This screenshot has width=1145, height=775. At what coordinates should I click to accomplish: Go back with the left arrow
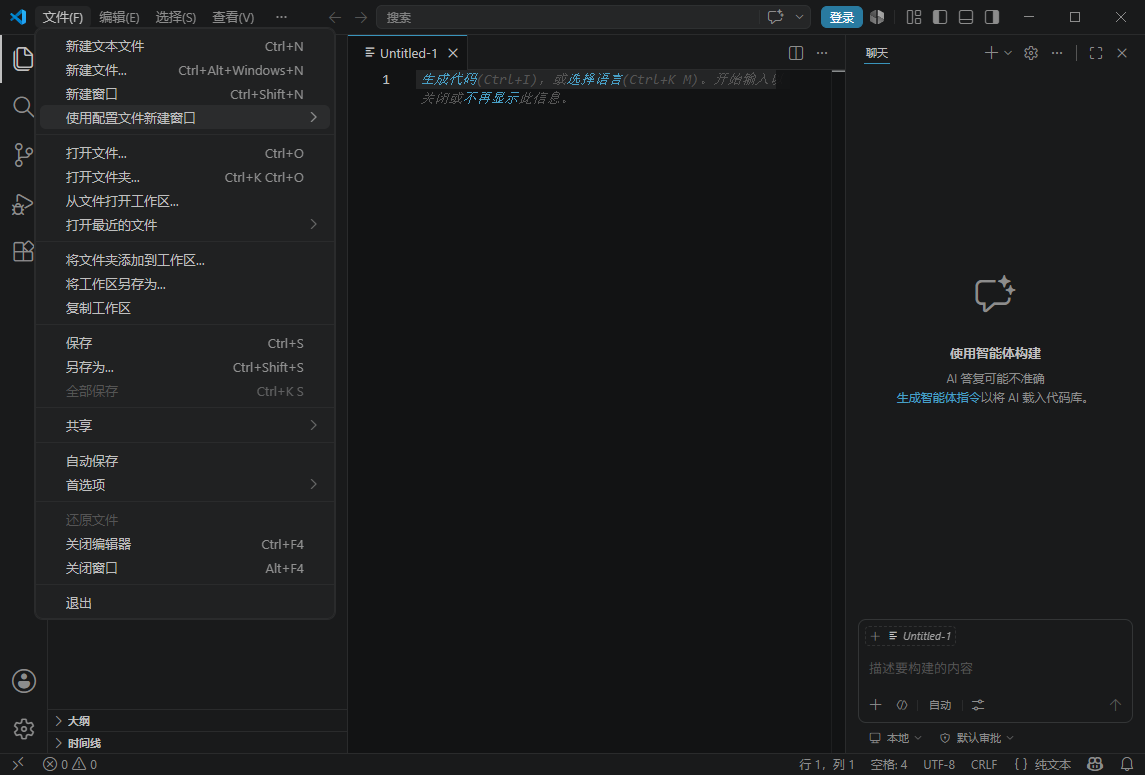coord(334,17)
